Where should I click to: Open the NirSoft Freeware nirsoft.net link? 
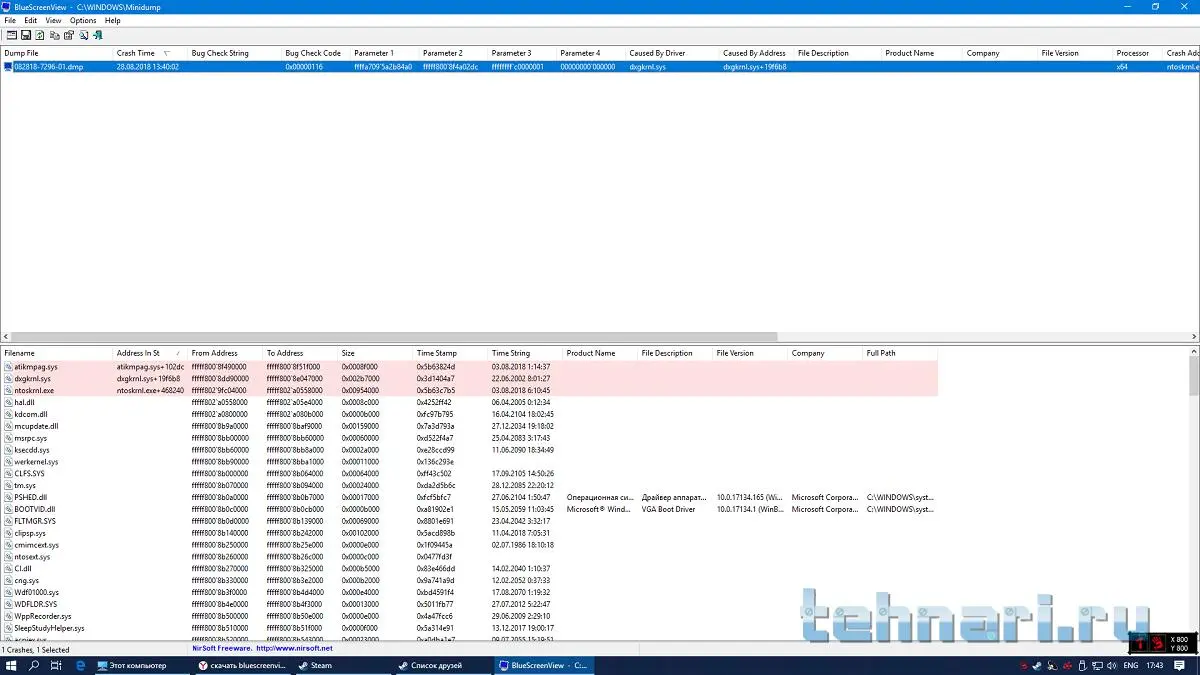(x=262, y=648)
